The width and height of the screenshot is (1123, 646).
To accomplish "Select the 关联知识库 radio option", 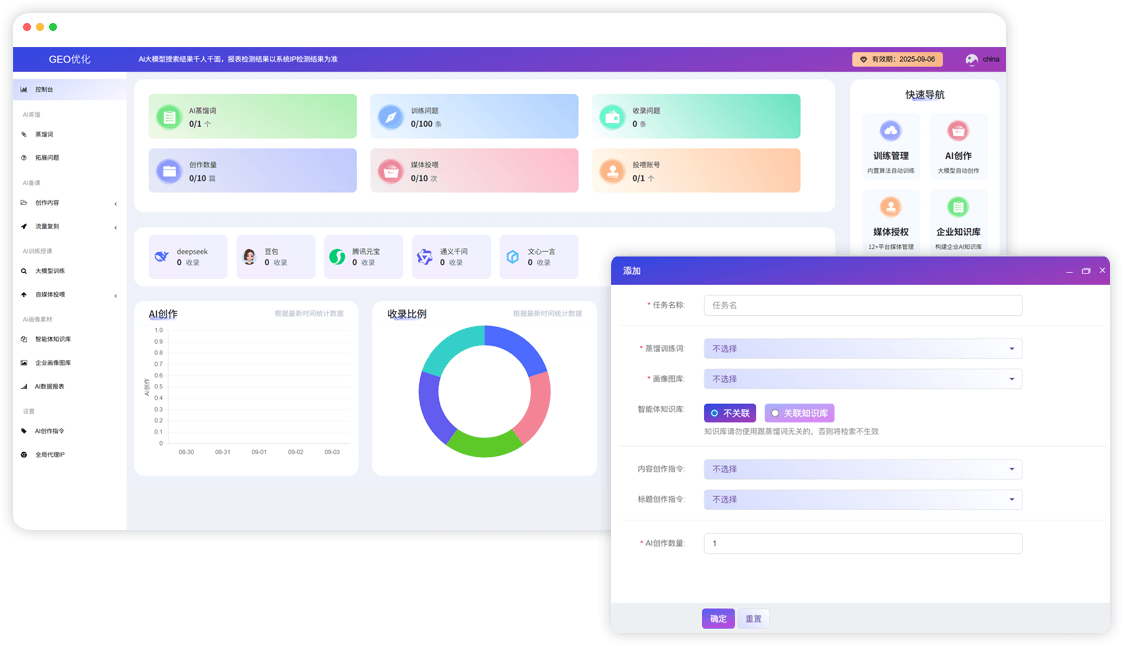I will click(x=799, y=413).
